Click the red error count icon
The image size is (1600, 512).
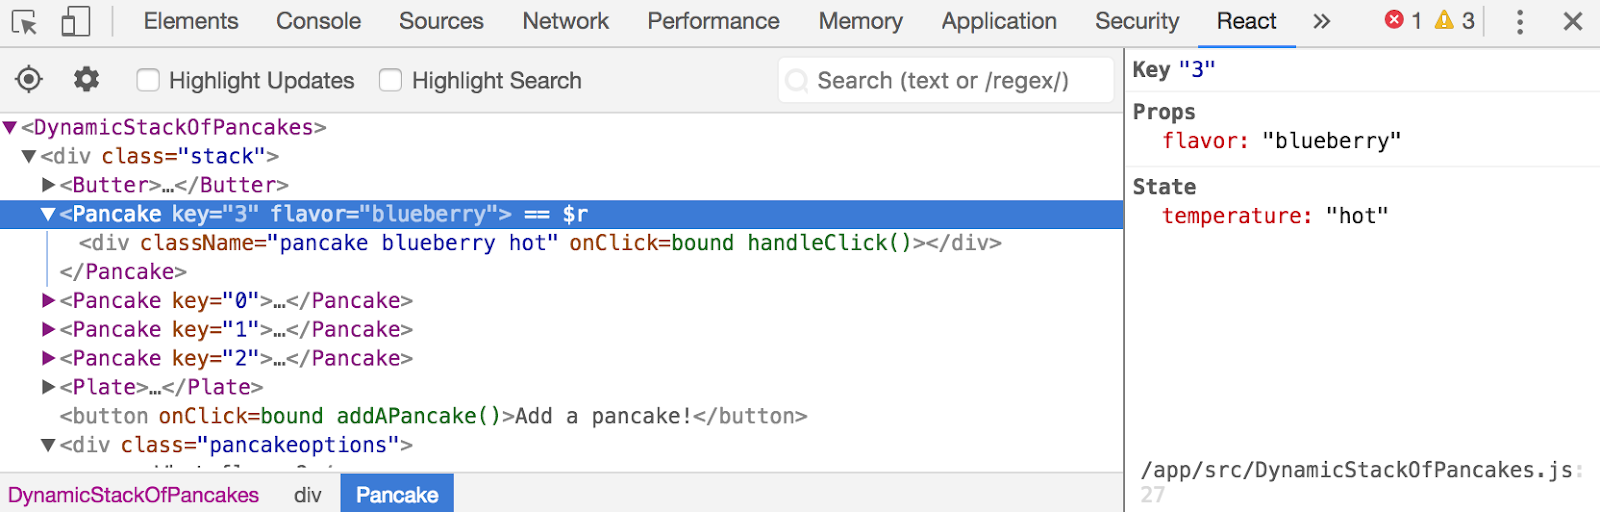[1393, 20]
